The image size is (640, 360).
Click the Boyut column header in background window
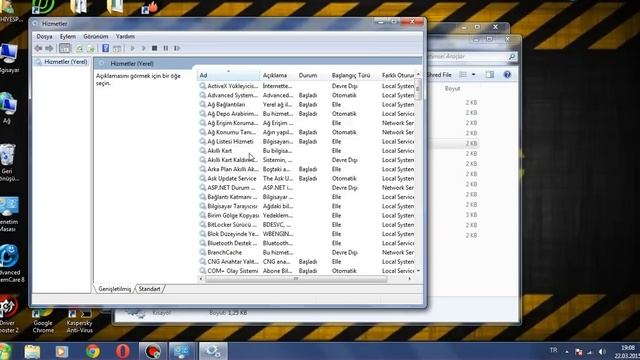point(452,88)
